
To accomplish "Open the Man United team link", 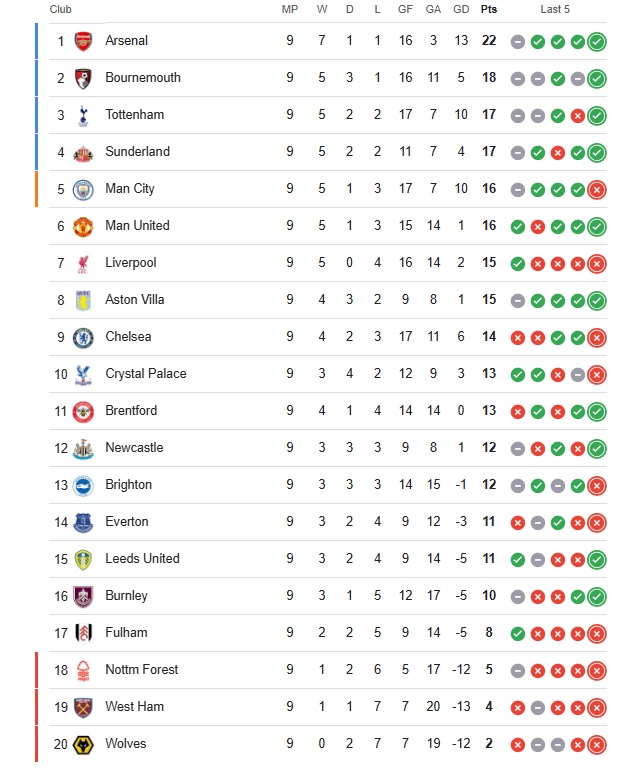I will pos(137,226).
